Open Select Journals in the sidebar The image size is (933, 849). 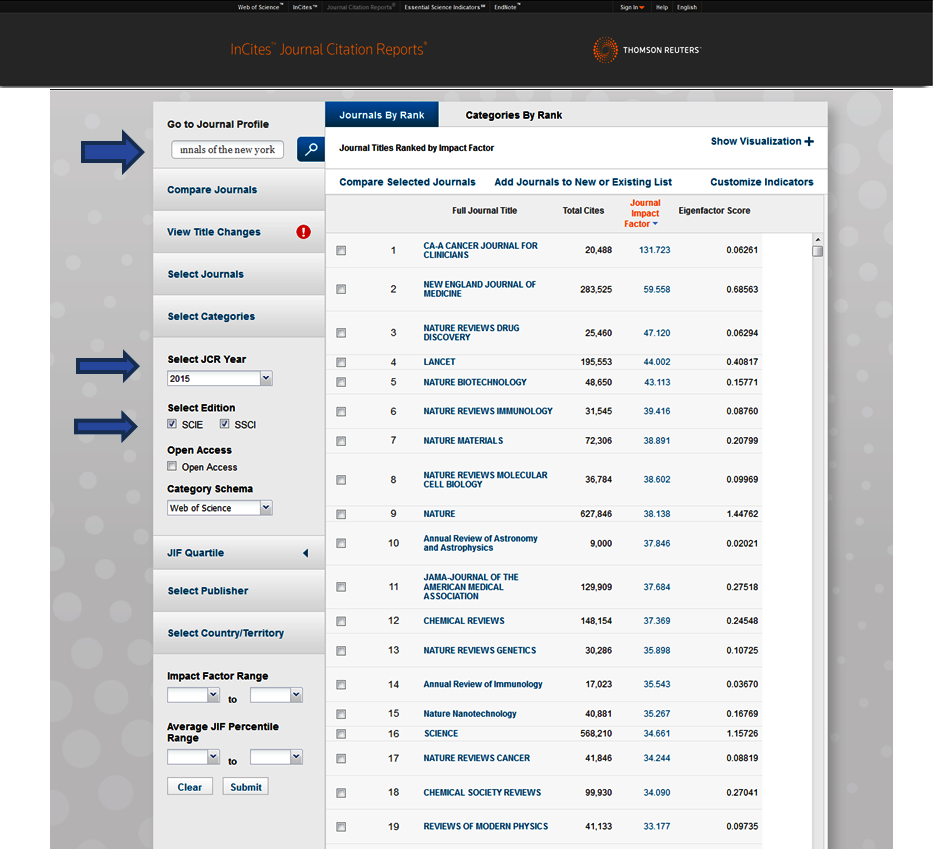tap(239, 274)
